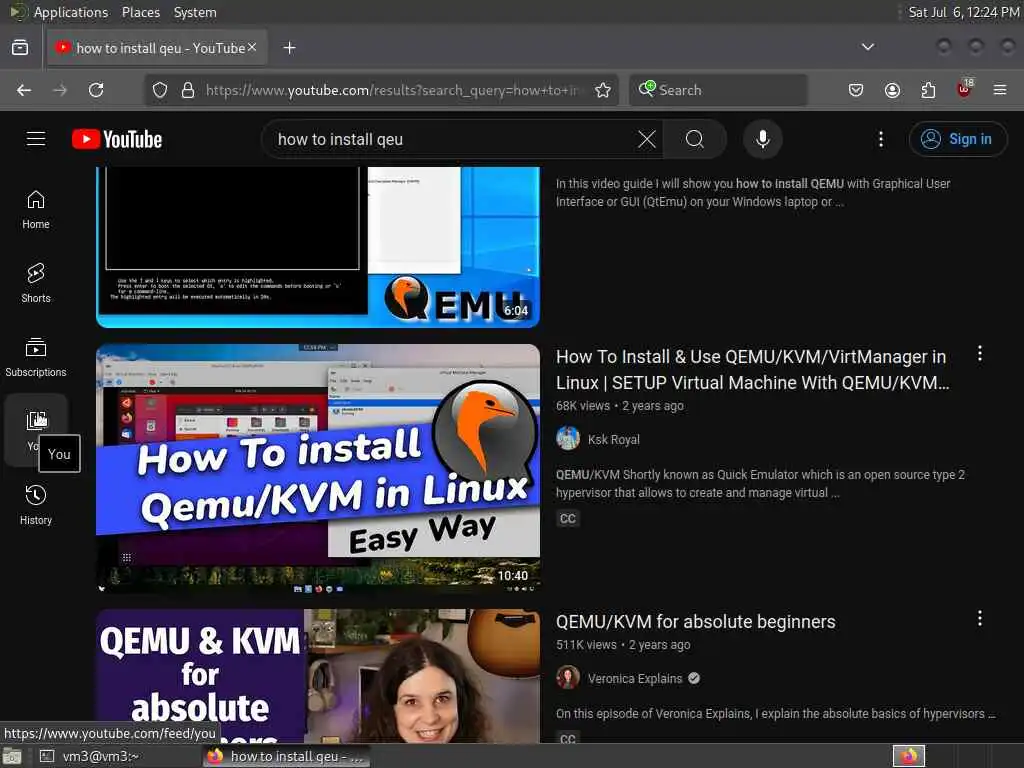Viewport: 1024px width, 768px height.
Task: Open Shorts in the sidebar
Action: (x=36, y=283)
